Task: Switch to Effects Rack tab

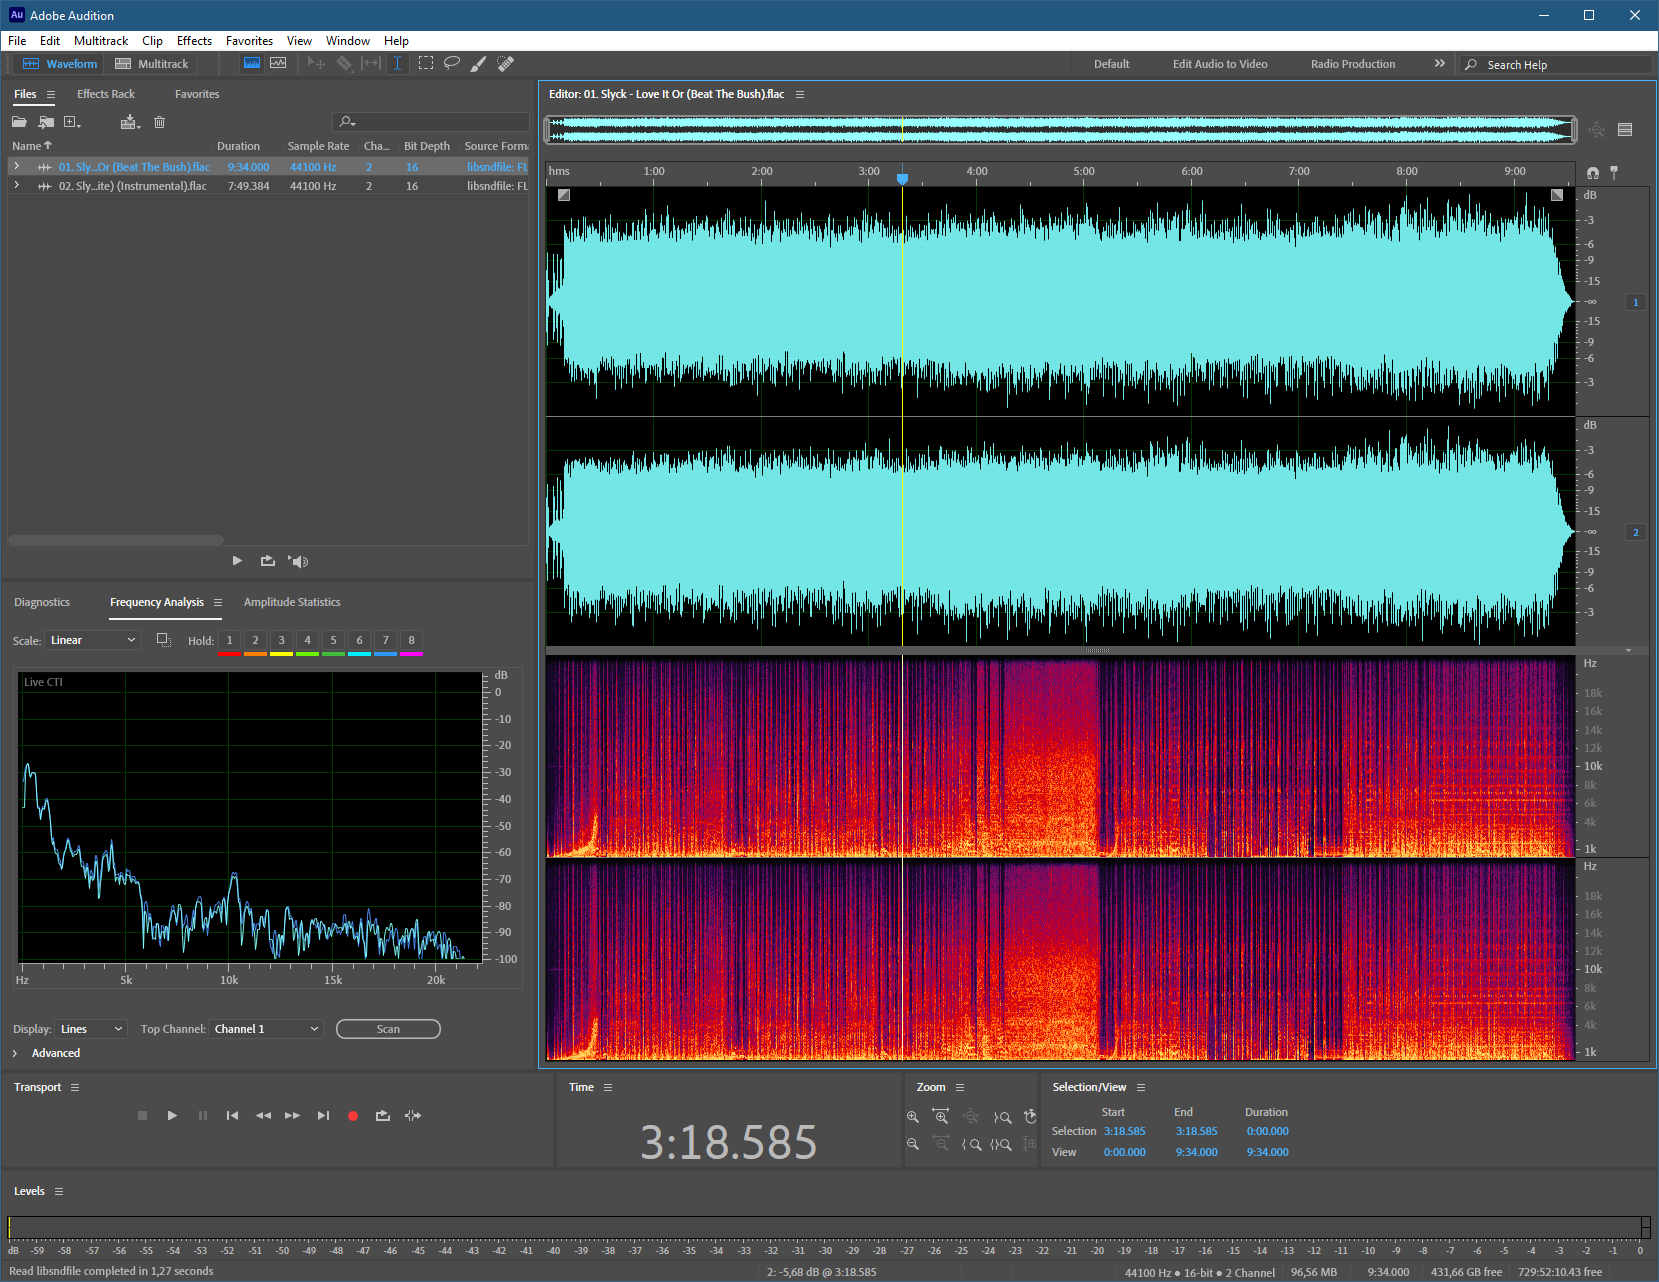Action: (x=106, y=94)
